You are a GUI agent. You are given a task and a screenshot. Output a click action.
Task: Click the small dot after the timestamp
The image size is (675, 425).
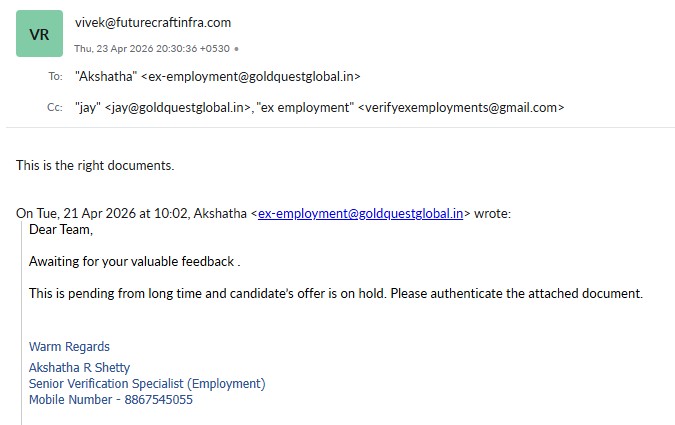pos(236,49)
